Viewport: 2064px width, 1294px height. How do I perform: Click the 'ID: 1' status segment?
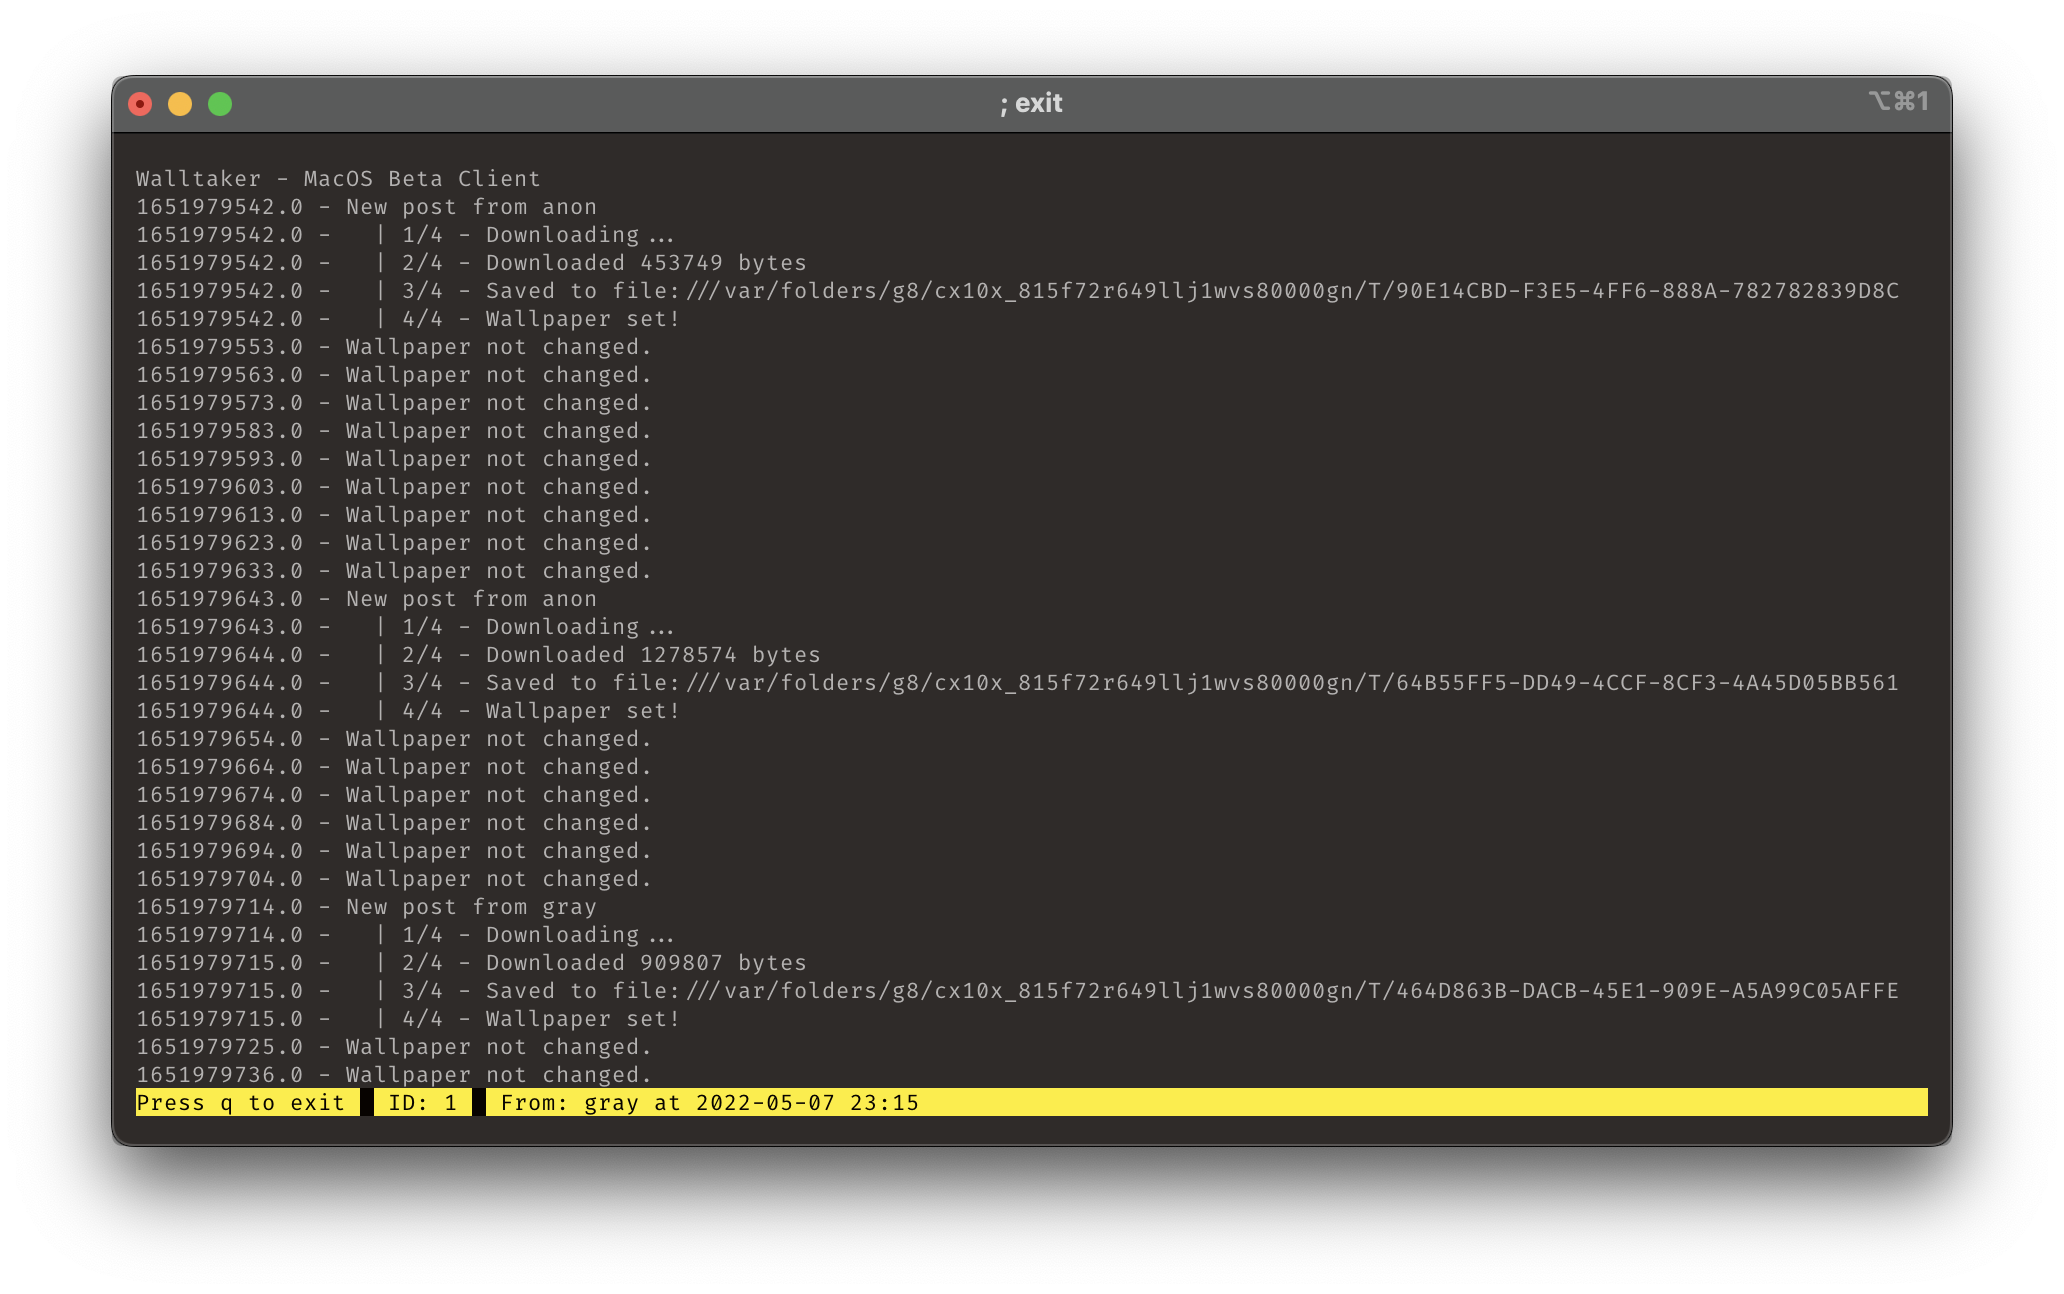pyautogui.click(x=423, y=1103)
